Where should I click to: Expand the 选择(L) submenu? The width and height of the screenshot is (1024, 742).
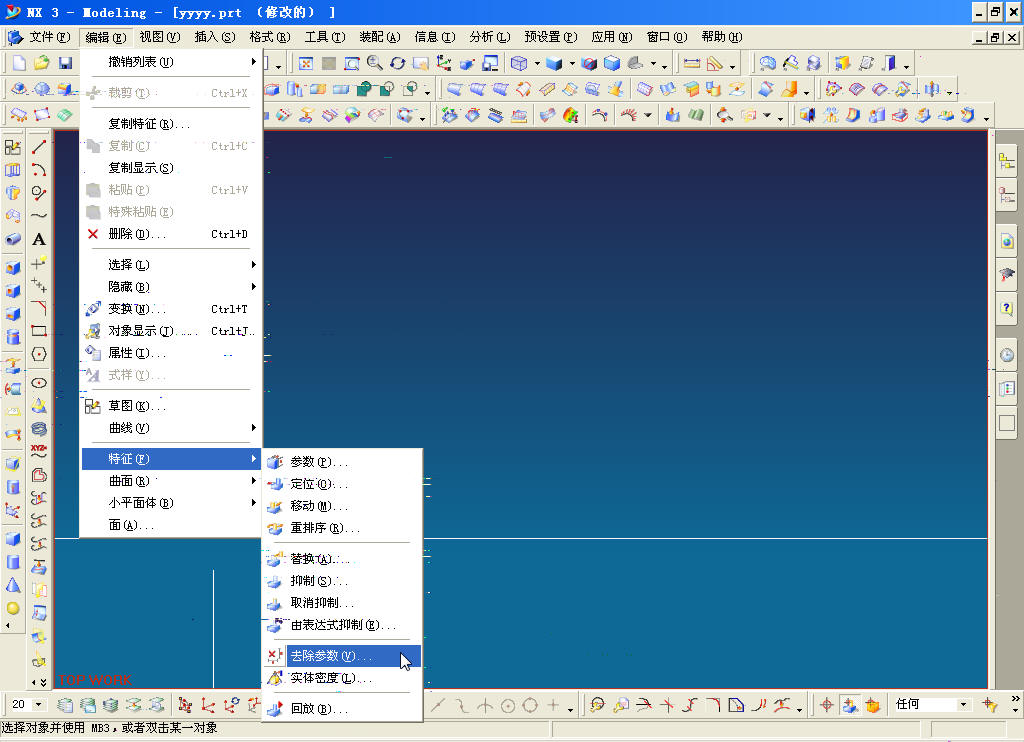point(171,265)
